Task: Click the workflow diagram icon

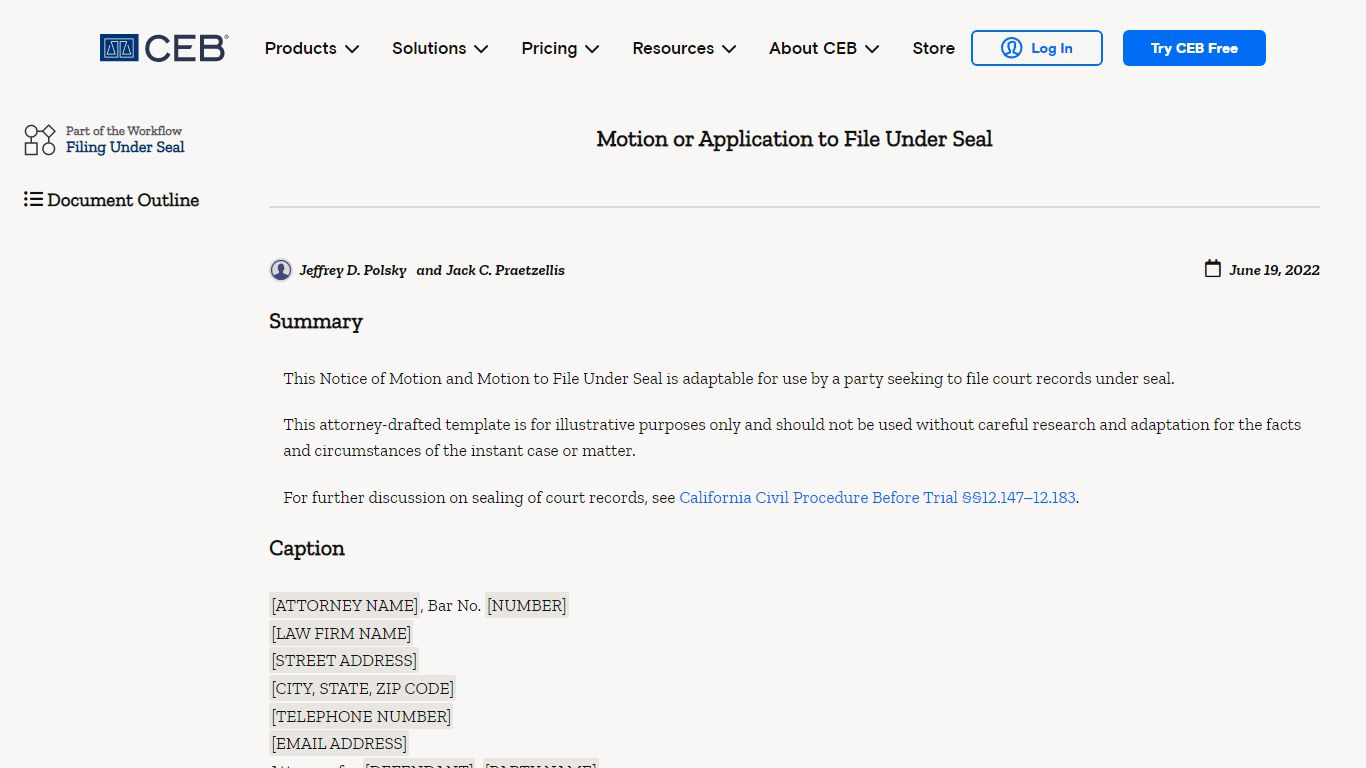Action: 40,140
